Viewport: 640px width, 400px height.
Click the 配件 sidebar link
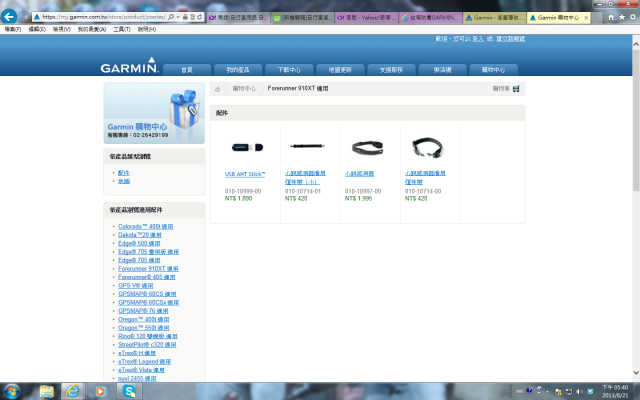click(124, 173)
